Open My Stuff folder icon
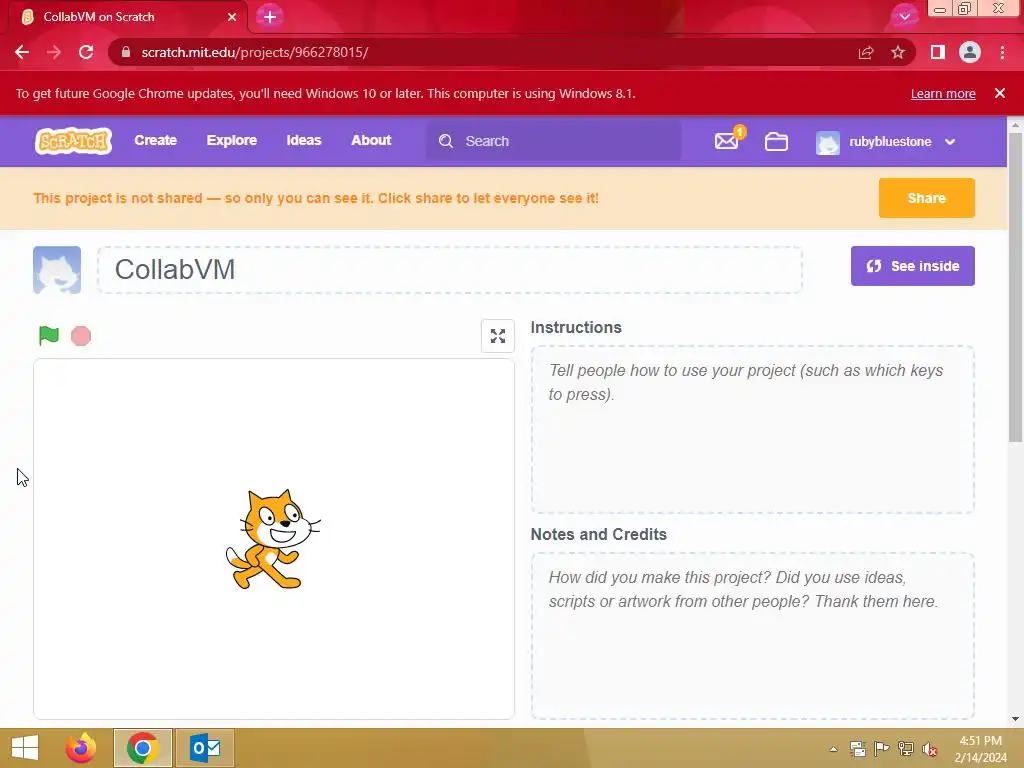1024x768 pixels. tap(776, 141)
